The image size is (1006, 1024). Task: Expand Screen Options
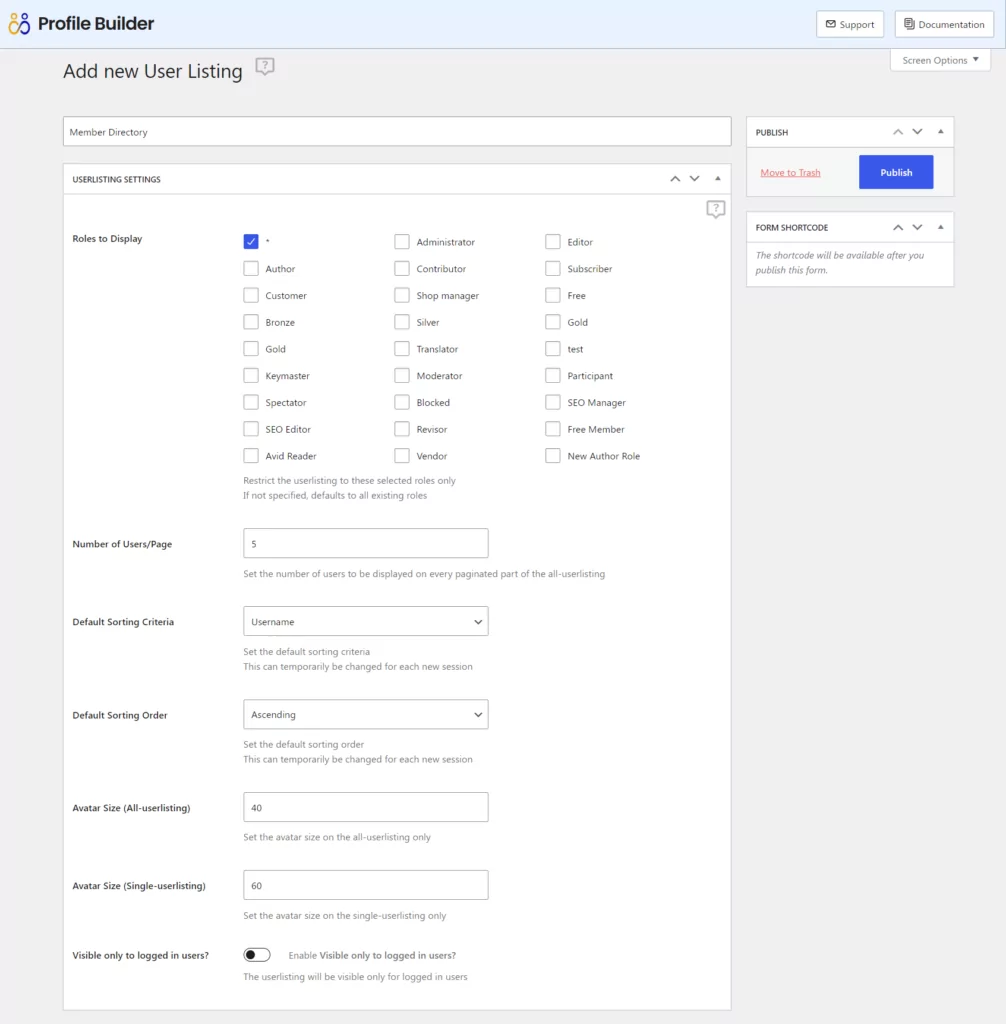click(940, 60)
